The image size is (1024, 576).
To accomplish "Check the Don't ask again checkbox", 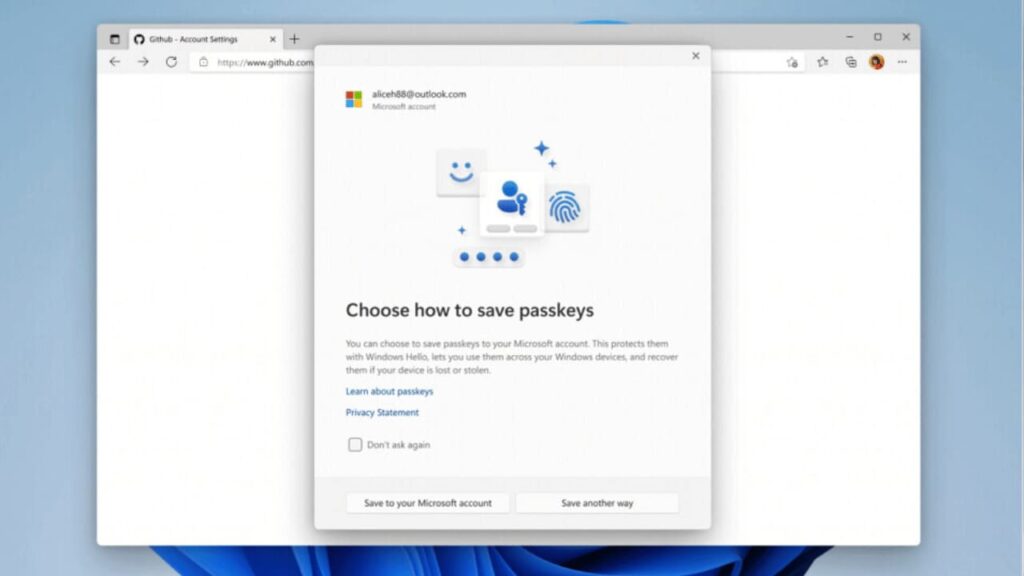I will 355,444.
